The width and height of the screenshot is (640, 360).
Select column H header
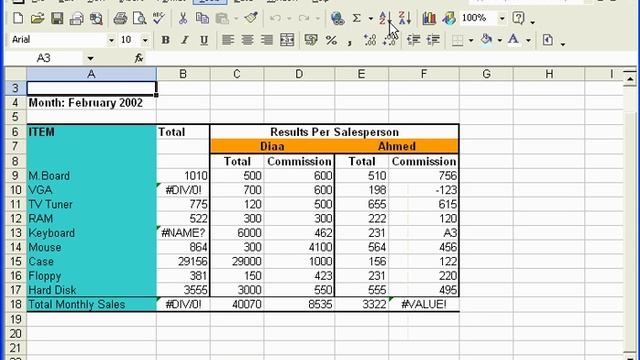pos(549,74)
